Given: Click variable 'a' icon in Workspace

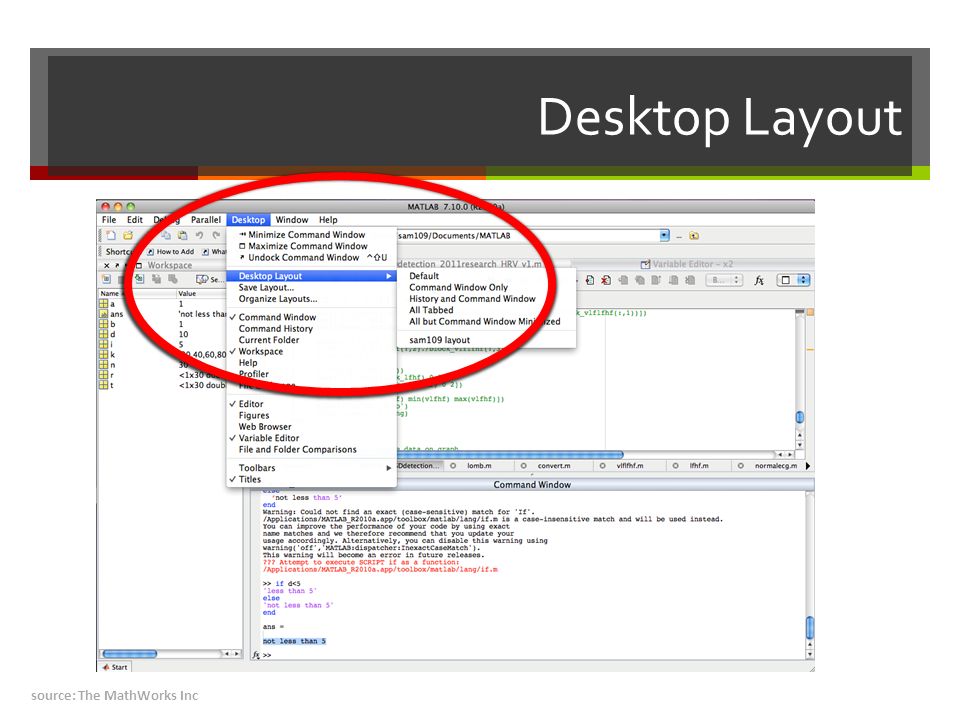Looking at the screenshot, I should pyautogui.click(x=103, y=304).
